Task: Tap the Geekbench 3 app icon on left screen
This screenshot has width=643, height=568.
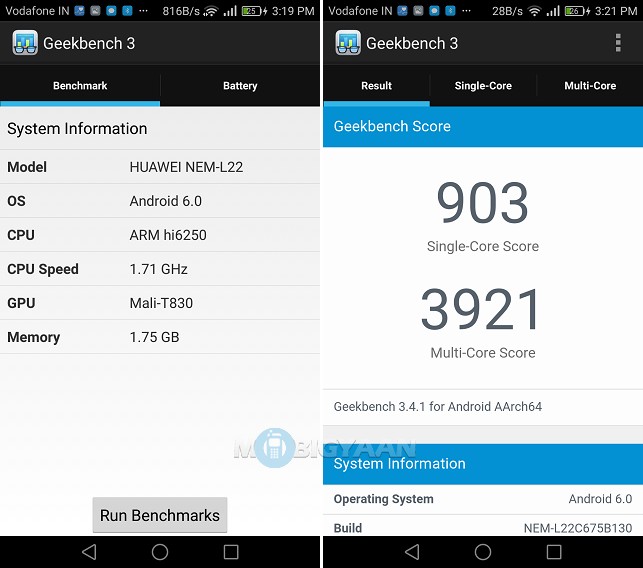Action: point(25,43)
